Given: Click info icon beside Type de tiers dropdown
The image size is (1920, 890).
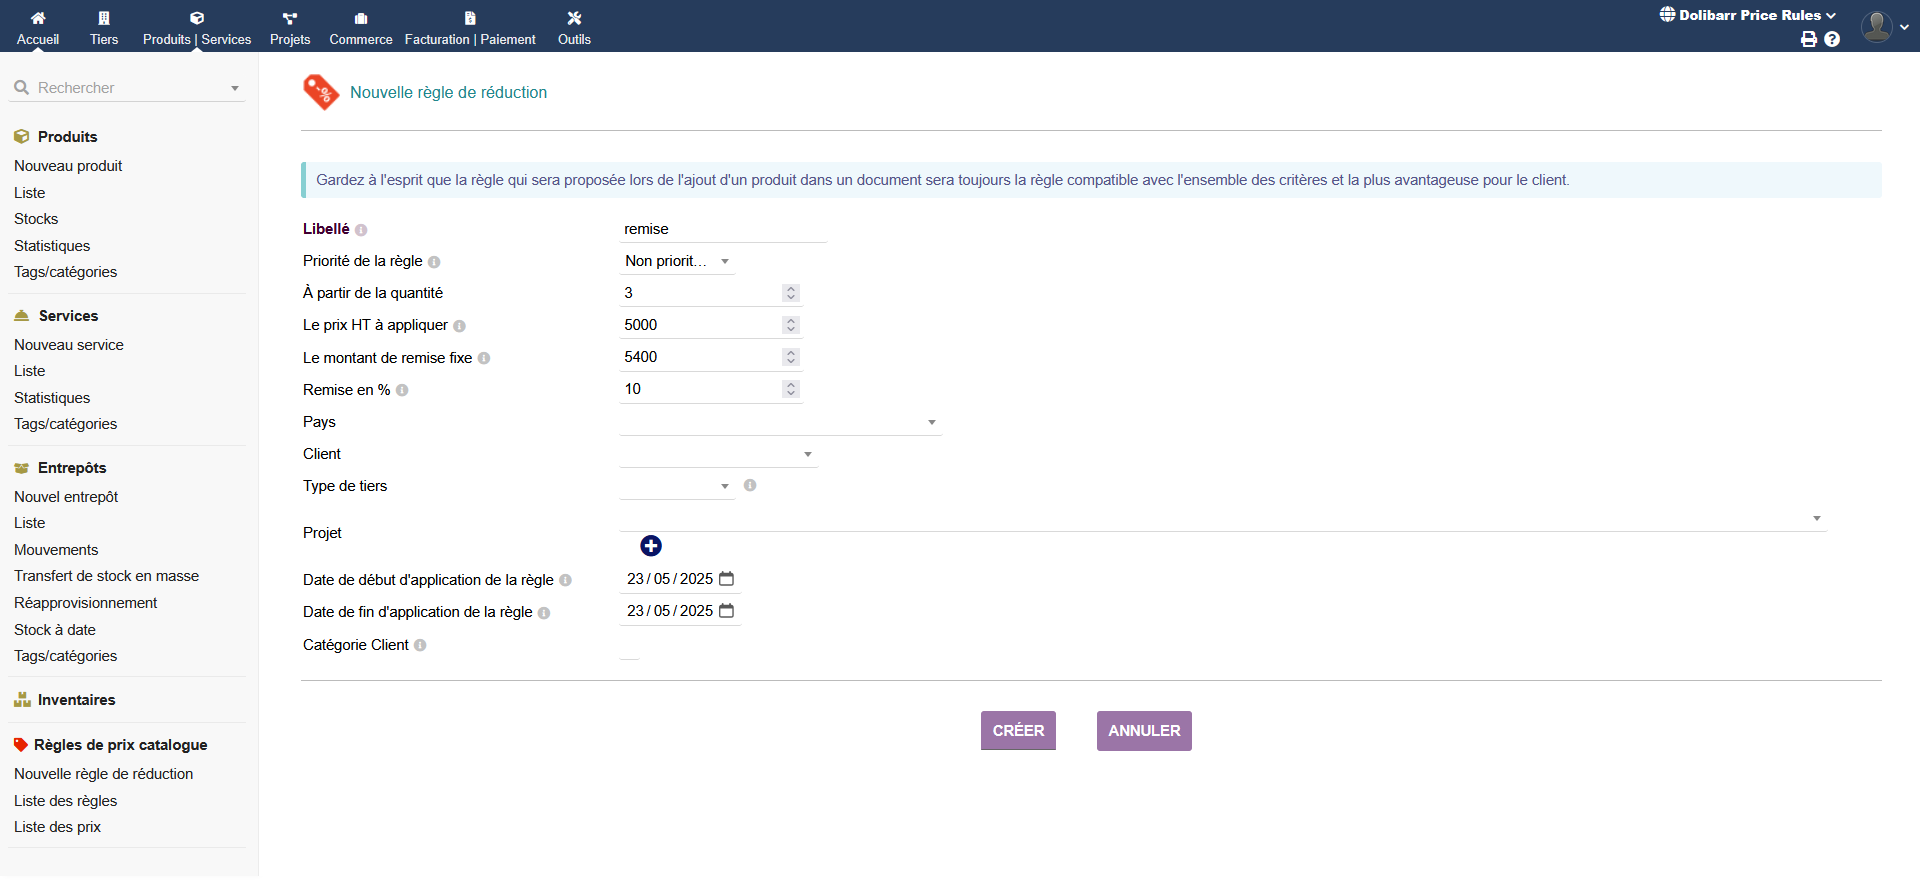Looking at the screenshot, I should pos(750,485).
